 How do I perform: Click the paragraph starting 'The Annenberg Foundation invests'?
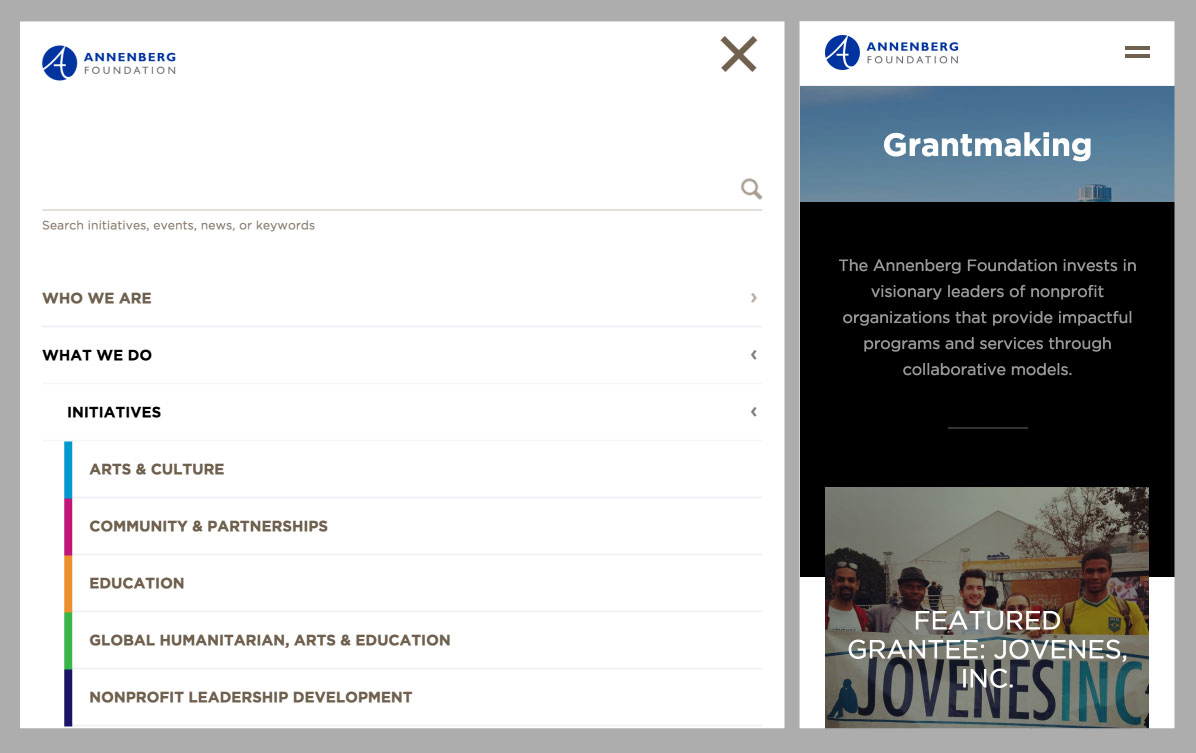pos(987,317)
